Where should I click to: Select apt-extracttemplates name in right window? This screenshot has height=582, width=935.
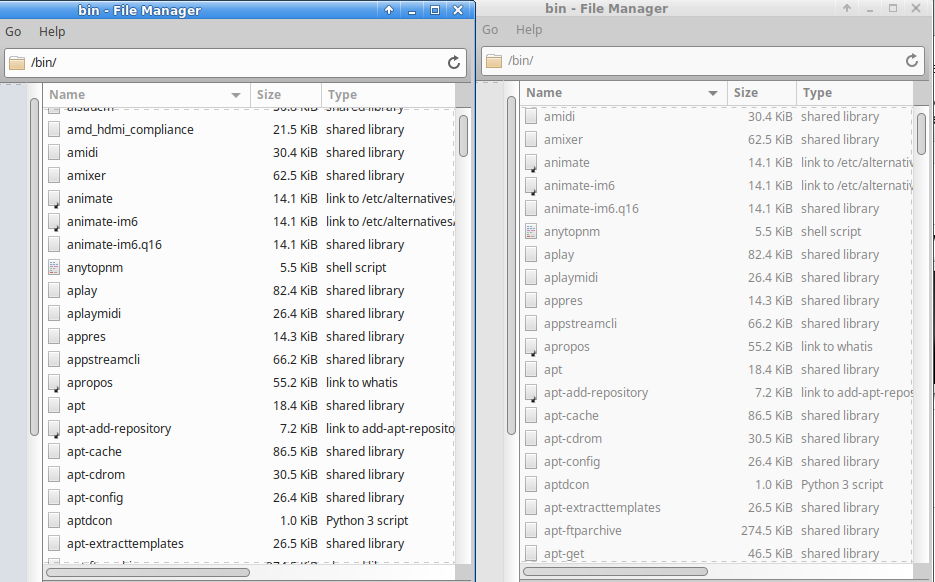coord(602,507)
